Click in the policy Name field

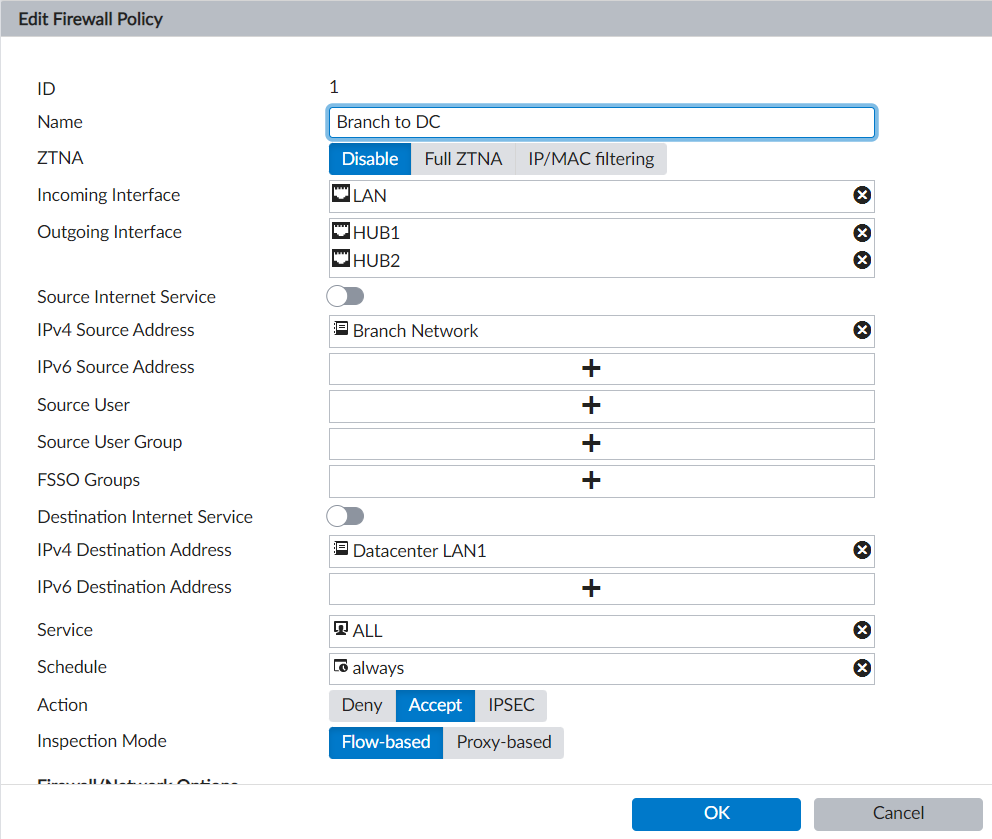tap(600, 123)
